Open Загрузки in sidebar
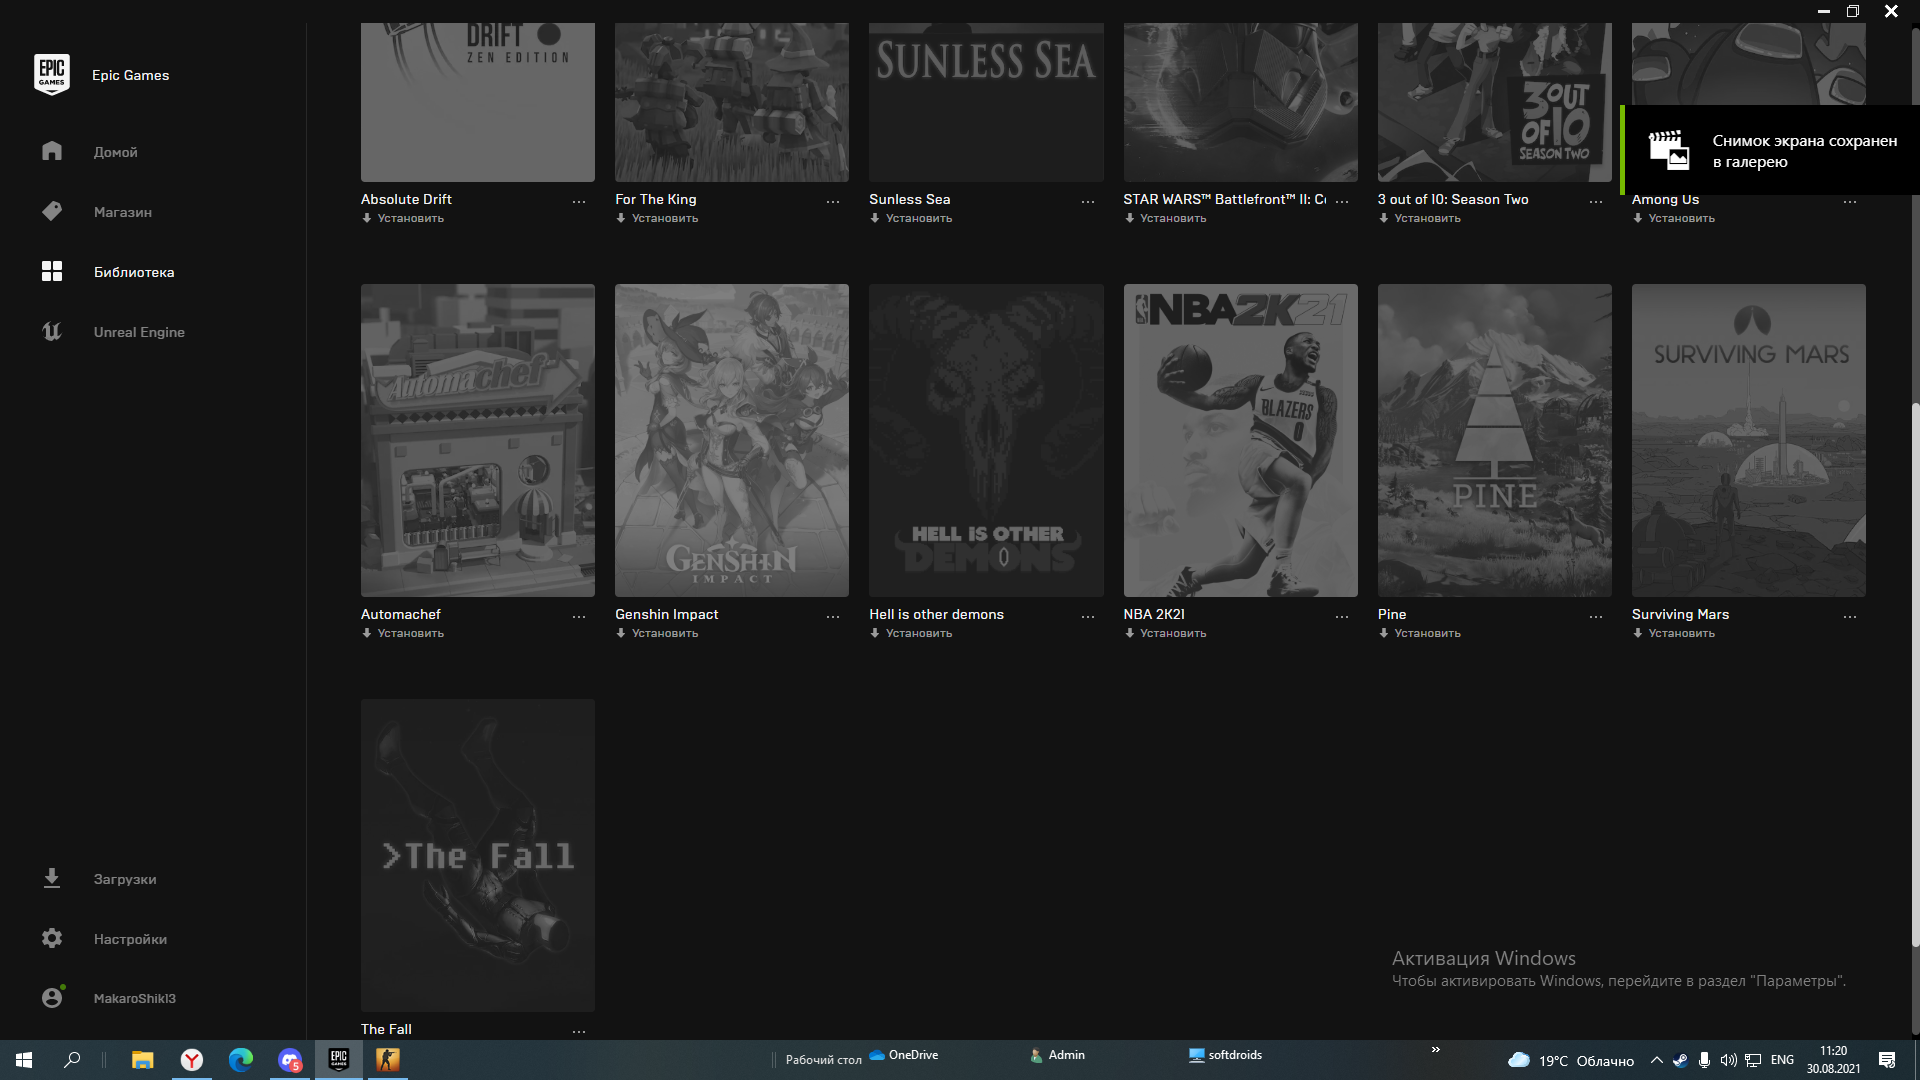 pyautogui.click(x=125, y=879)
